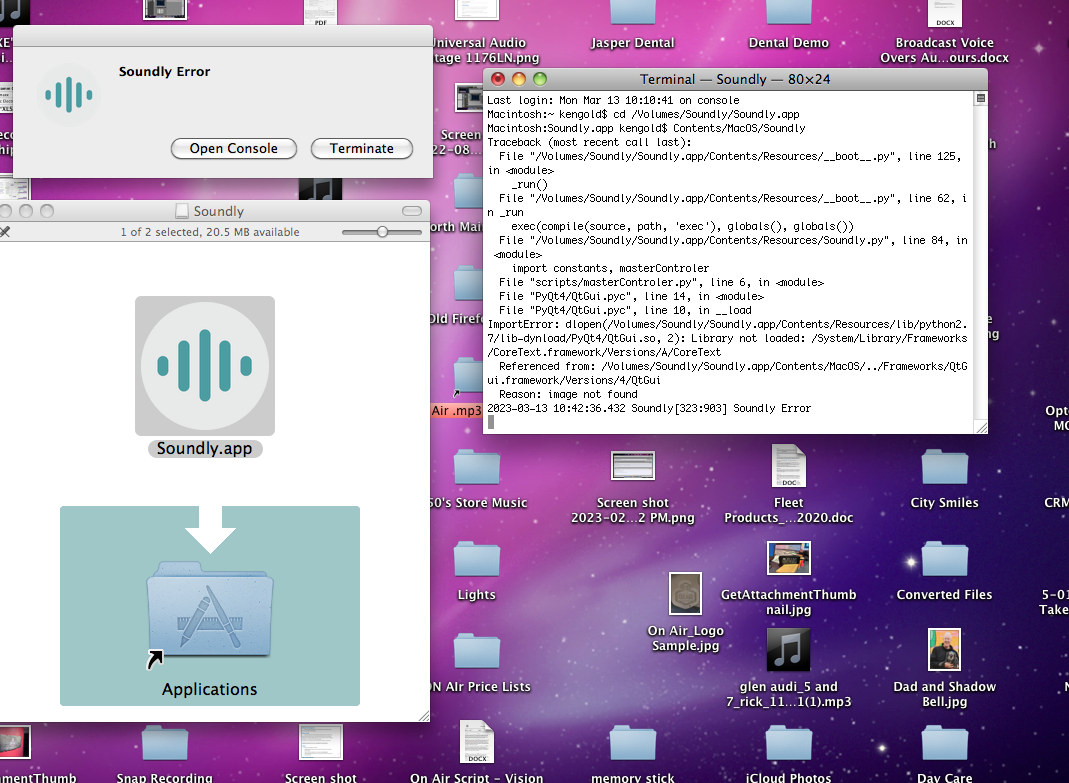The width and height of the screenshot is (1069, 783).
Task: Select Universal Audio 1176LN.png file
Action: coord(477,10)
